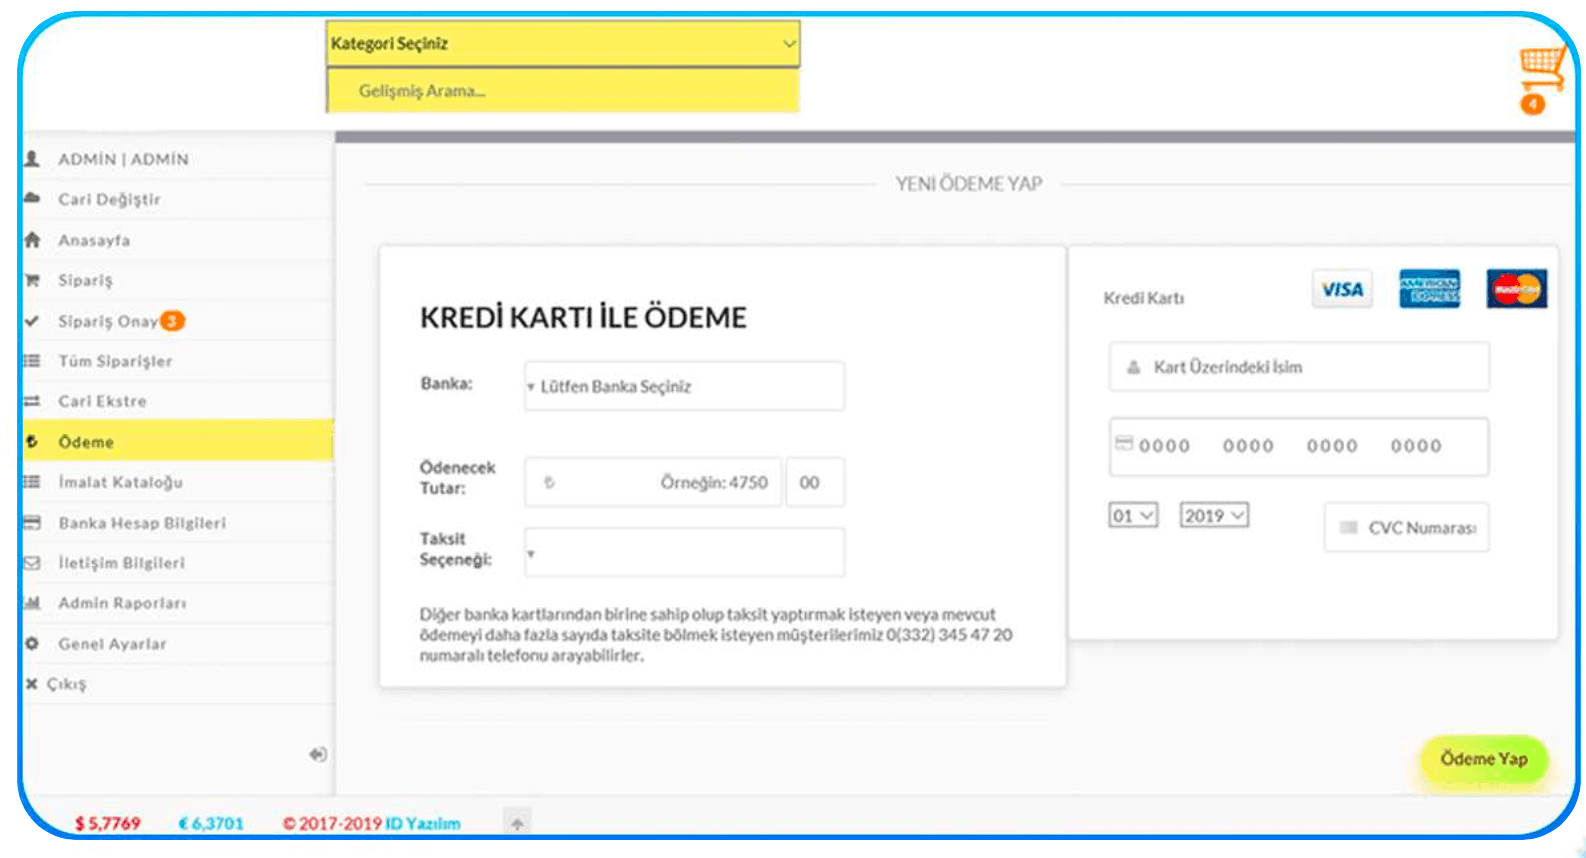
Task: Click the 00 decimal amount field
Action: tap(815, 483)
